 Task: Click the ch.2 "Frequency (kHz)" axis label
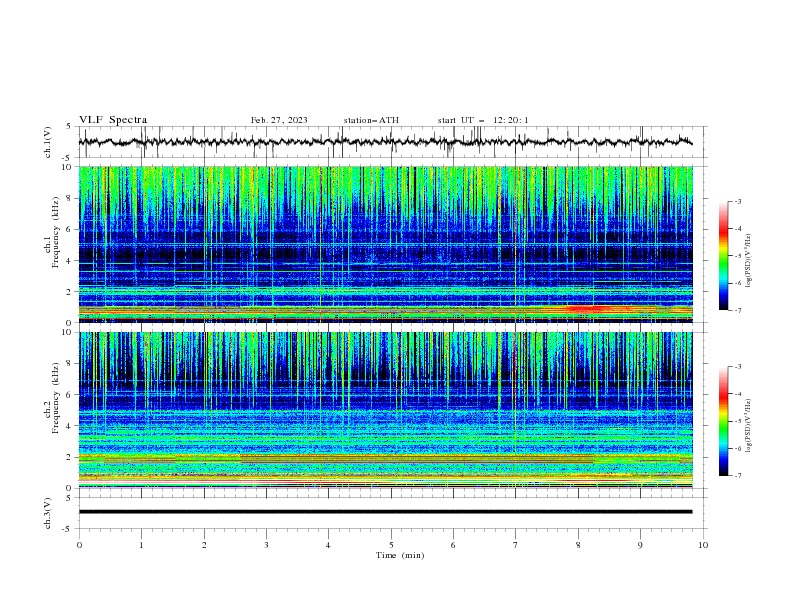[x=56, y=397]
